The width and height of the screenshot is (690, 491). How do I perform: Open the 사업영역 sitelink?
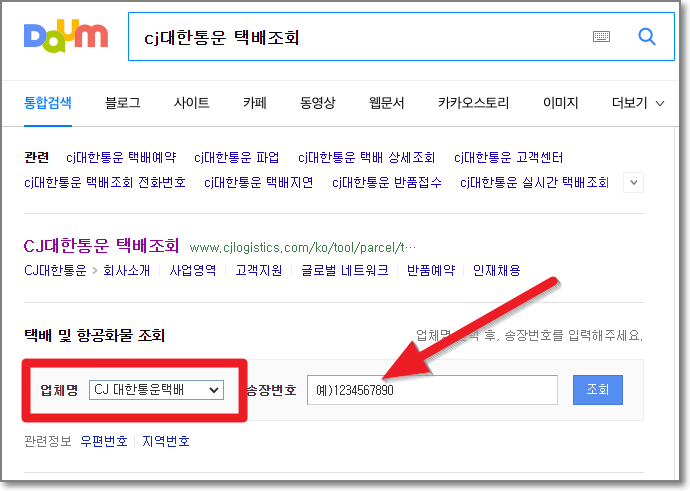(x=193, y=270)
